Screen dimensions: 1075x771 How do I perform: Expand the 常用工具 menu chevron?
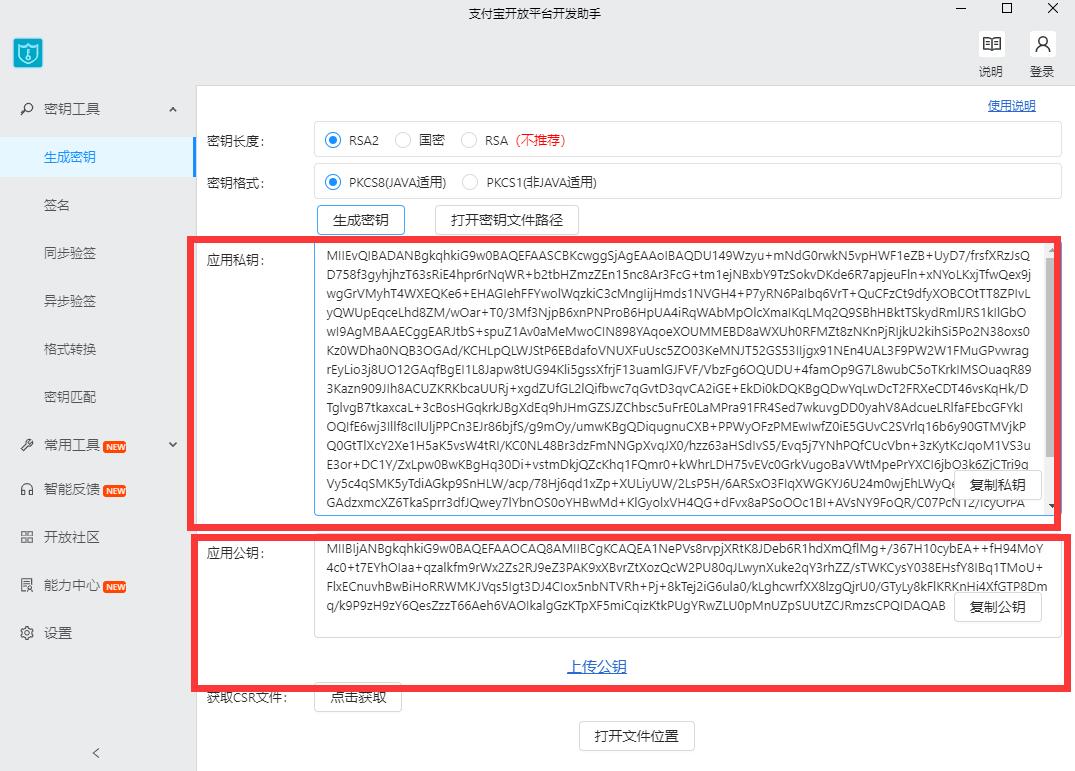pos(173,445)
